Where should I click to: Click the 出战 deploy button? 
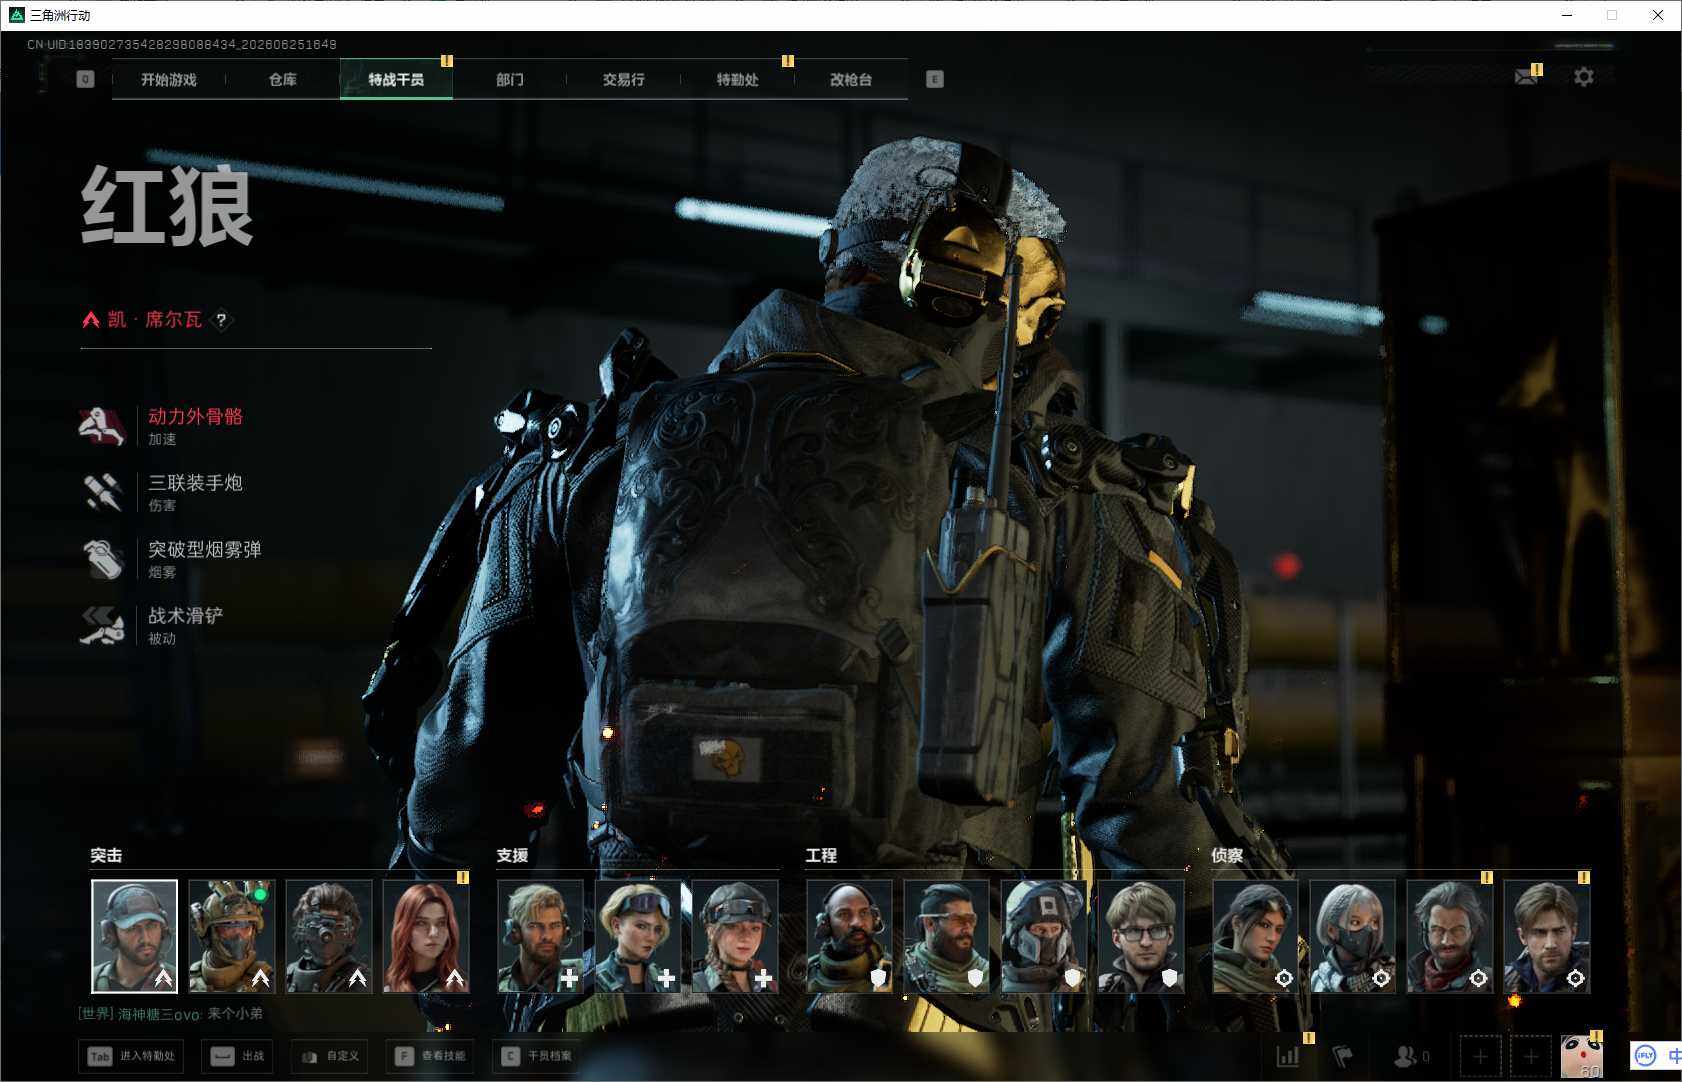(x=239, y=1056)
